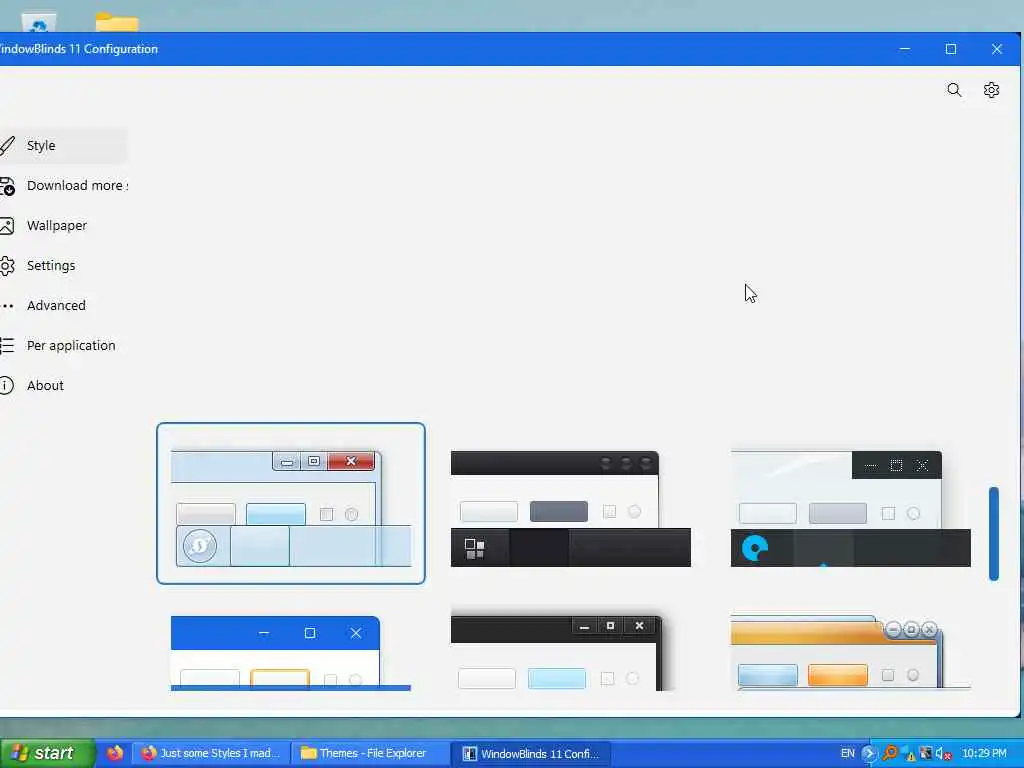Click the muted volume tray icon
This screenshot has width=1024, height=768.
pyautogui.click(x=942, y=754)
